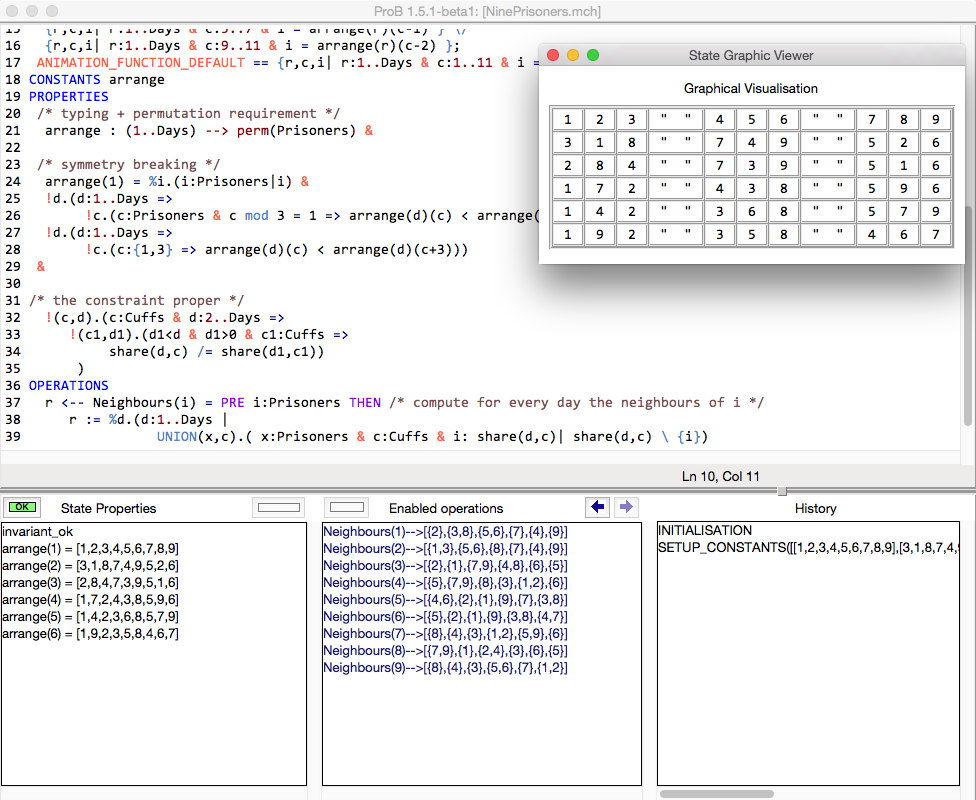
Task: Select arrange(3) in State Properties list
Action: pyautogui.click(x=88, y=583)
